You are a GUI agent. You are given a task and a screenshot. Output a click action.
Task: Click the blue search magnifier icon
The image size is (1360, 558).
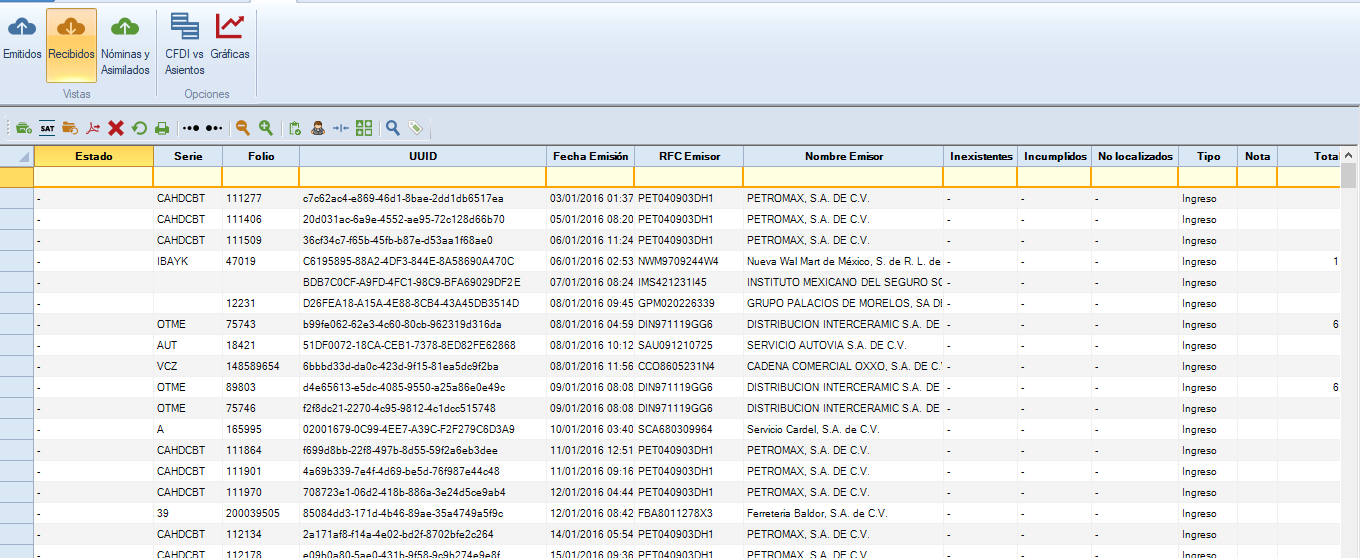click(393, 128)
